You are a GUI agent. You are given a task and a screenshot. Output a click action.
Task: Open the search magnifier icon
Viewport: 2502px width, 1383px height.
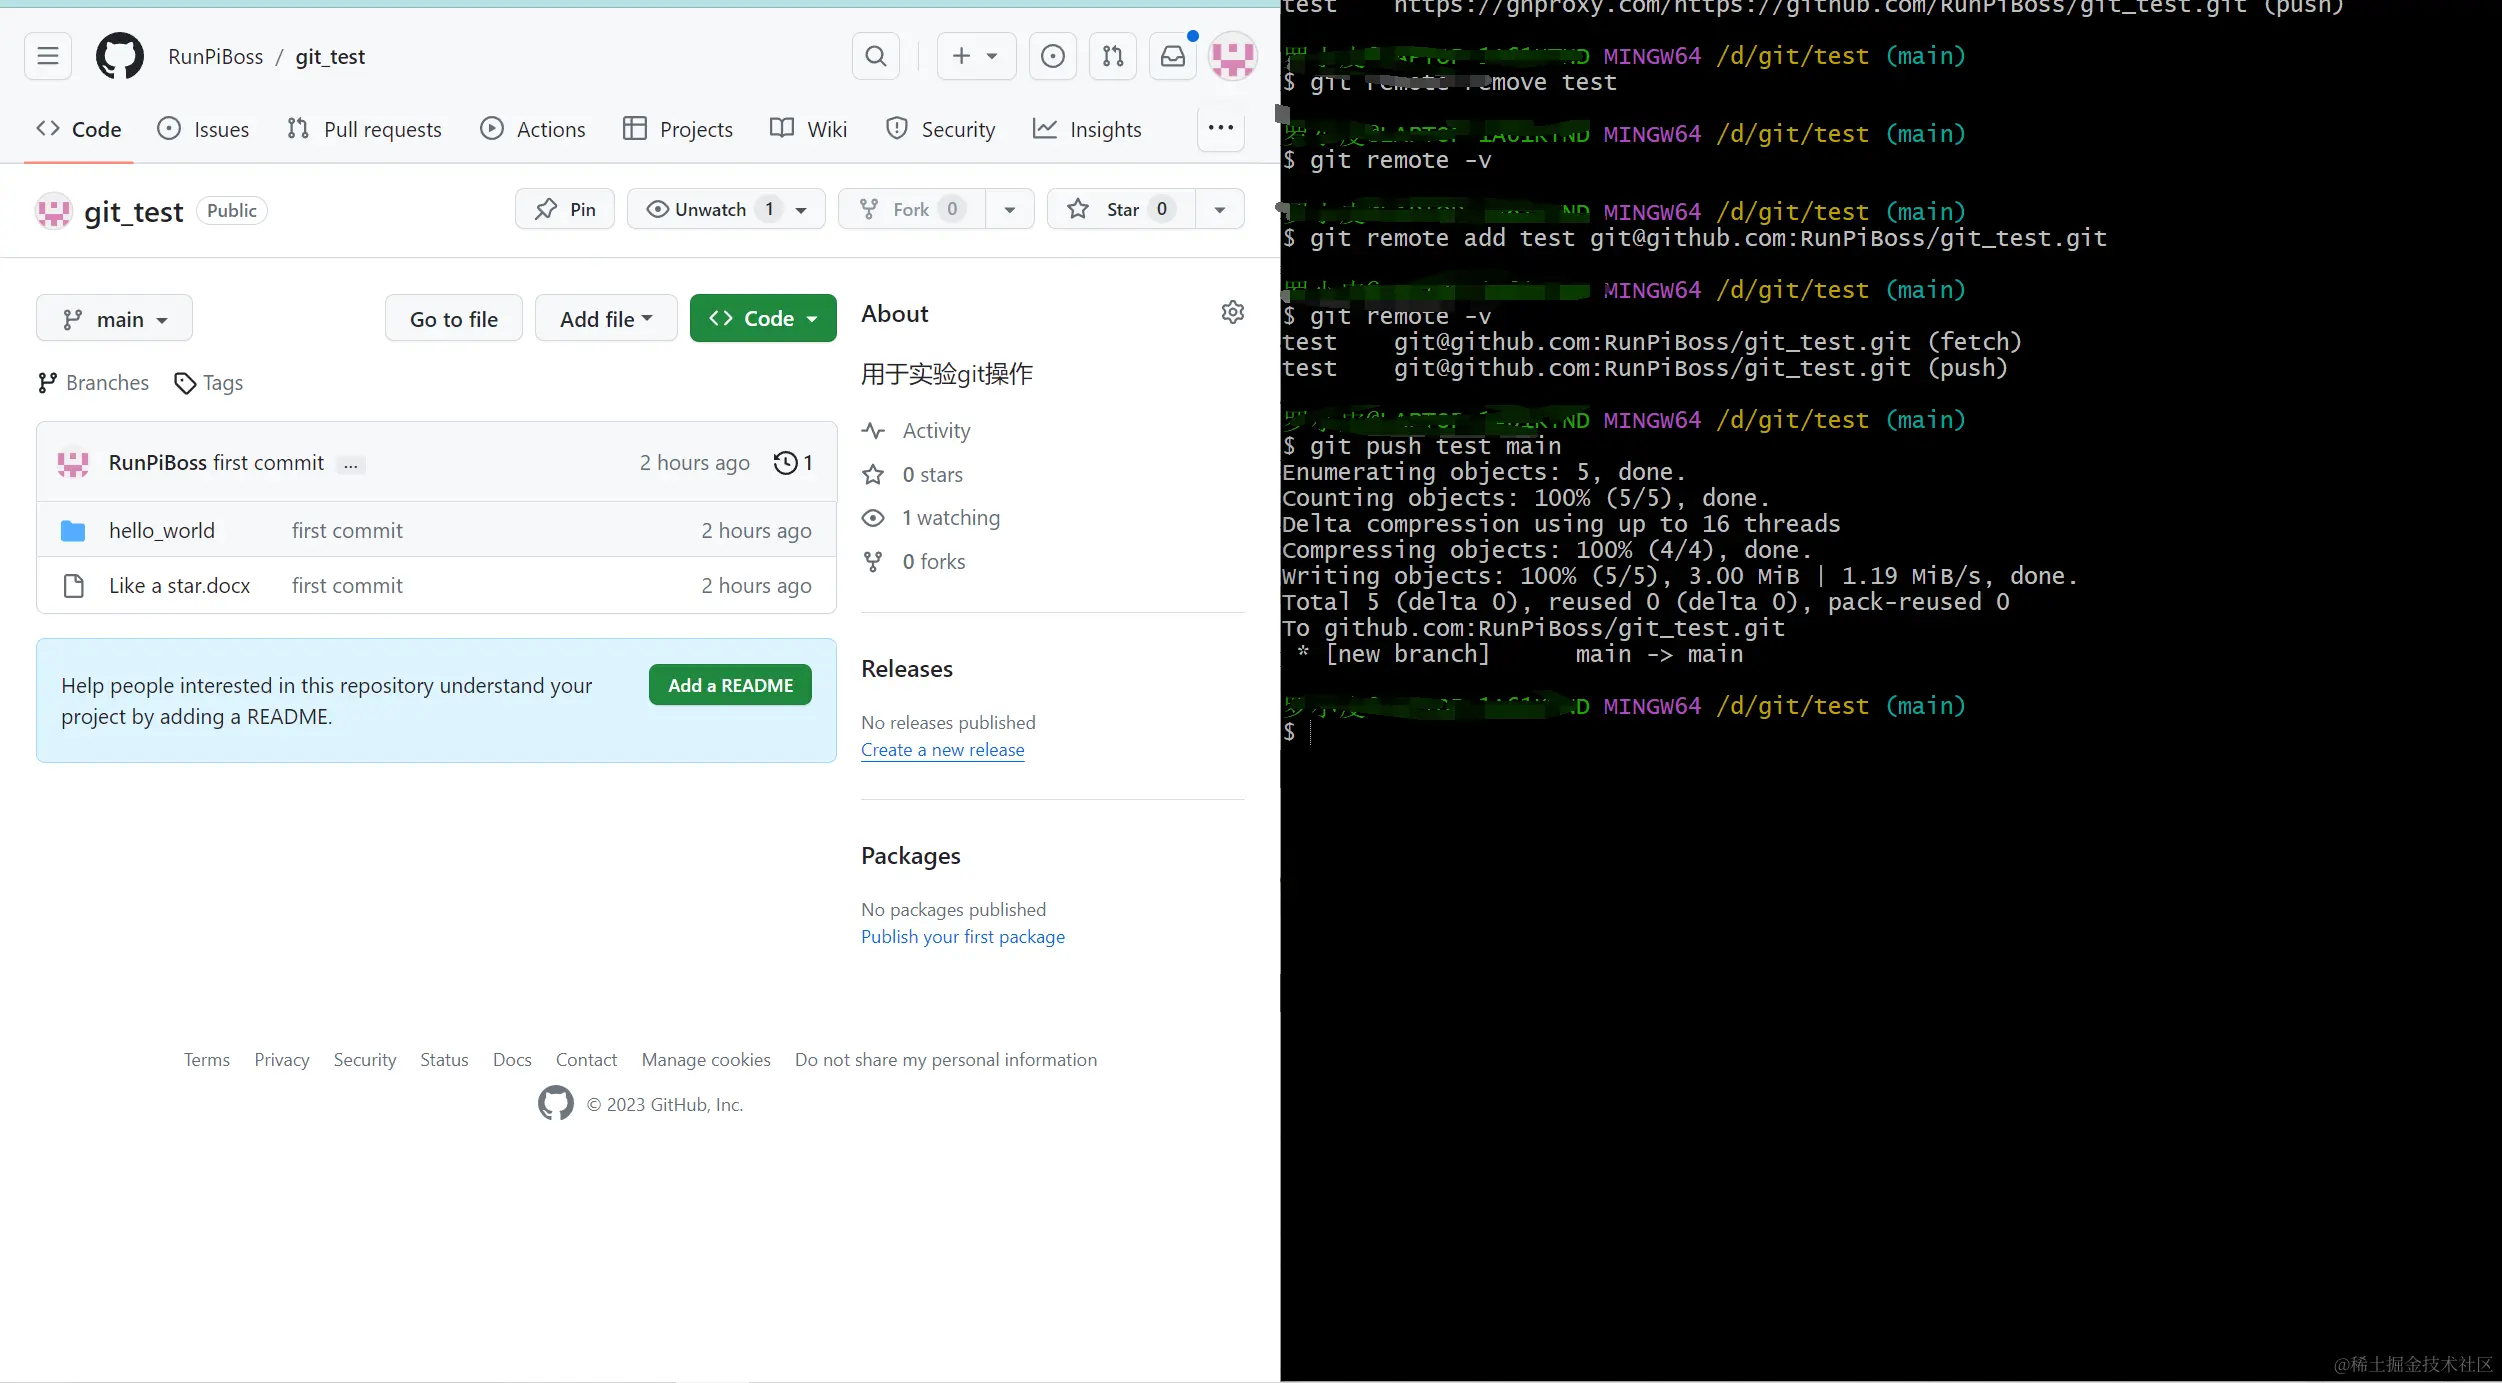875,56
